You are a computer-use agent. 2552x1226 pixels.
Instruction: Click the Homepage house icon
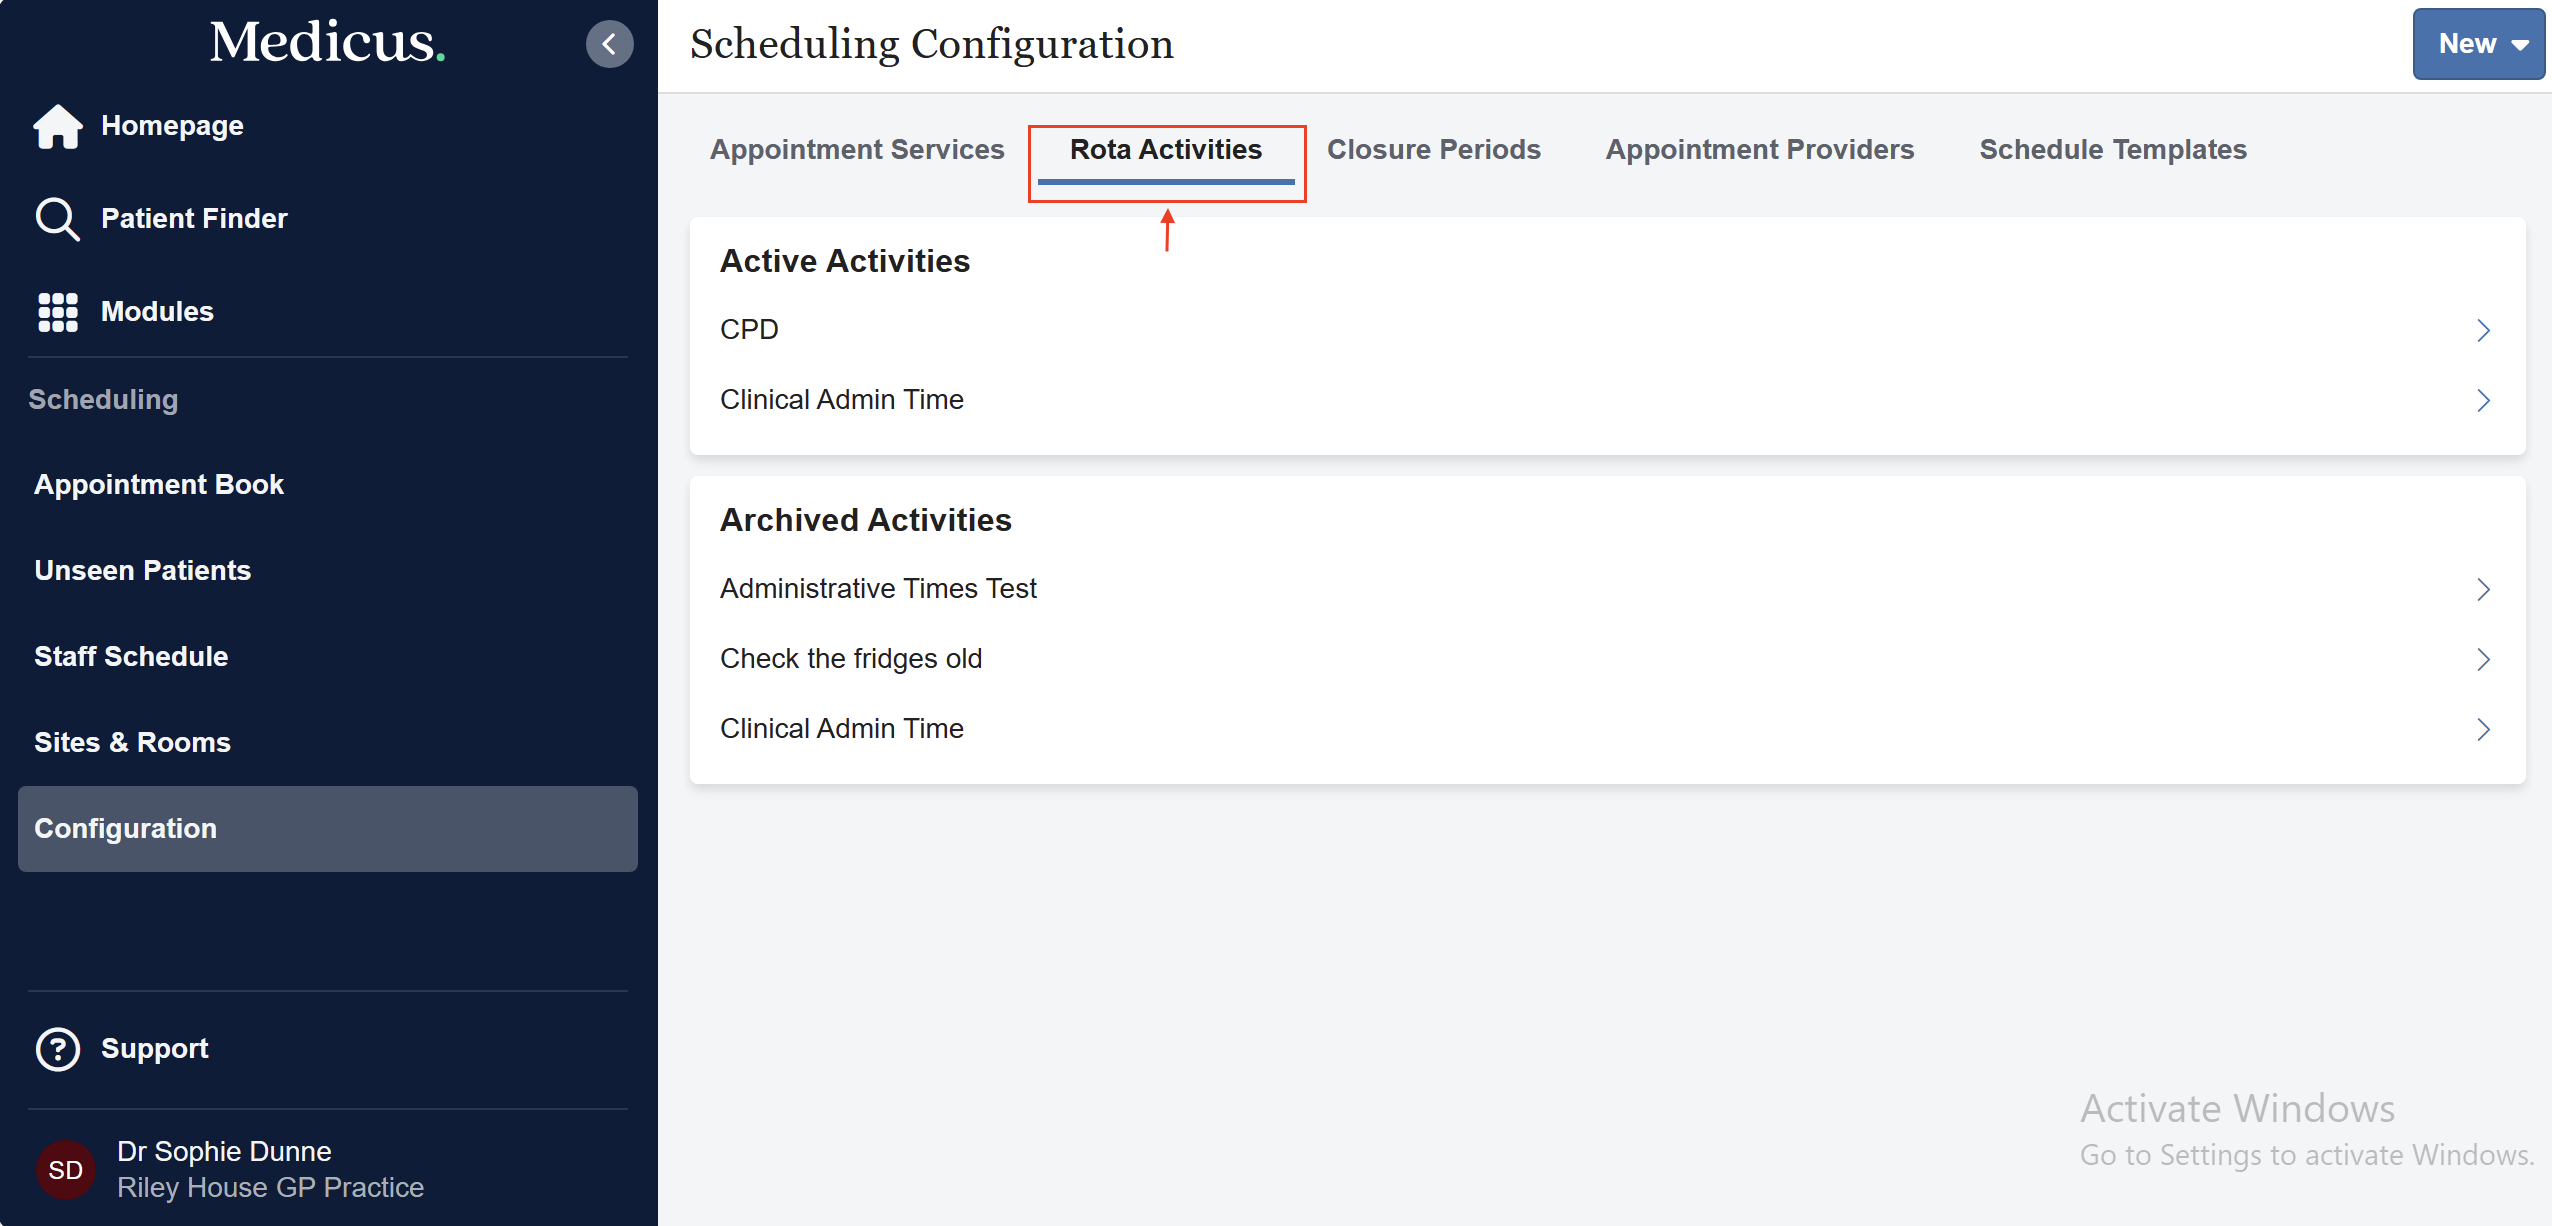point(57,126)
